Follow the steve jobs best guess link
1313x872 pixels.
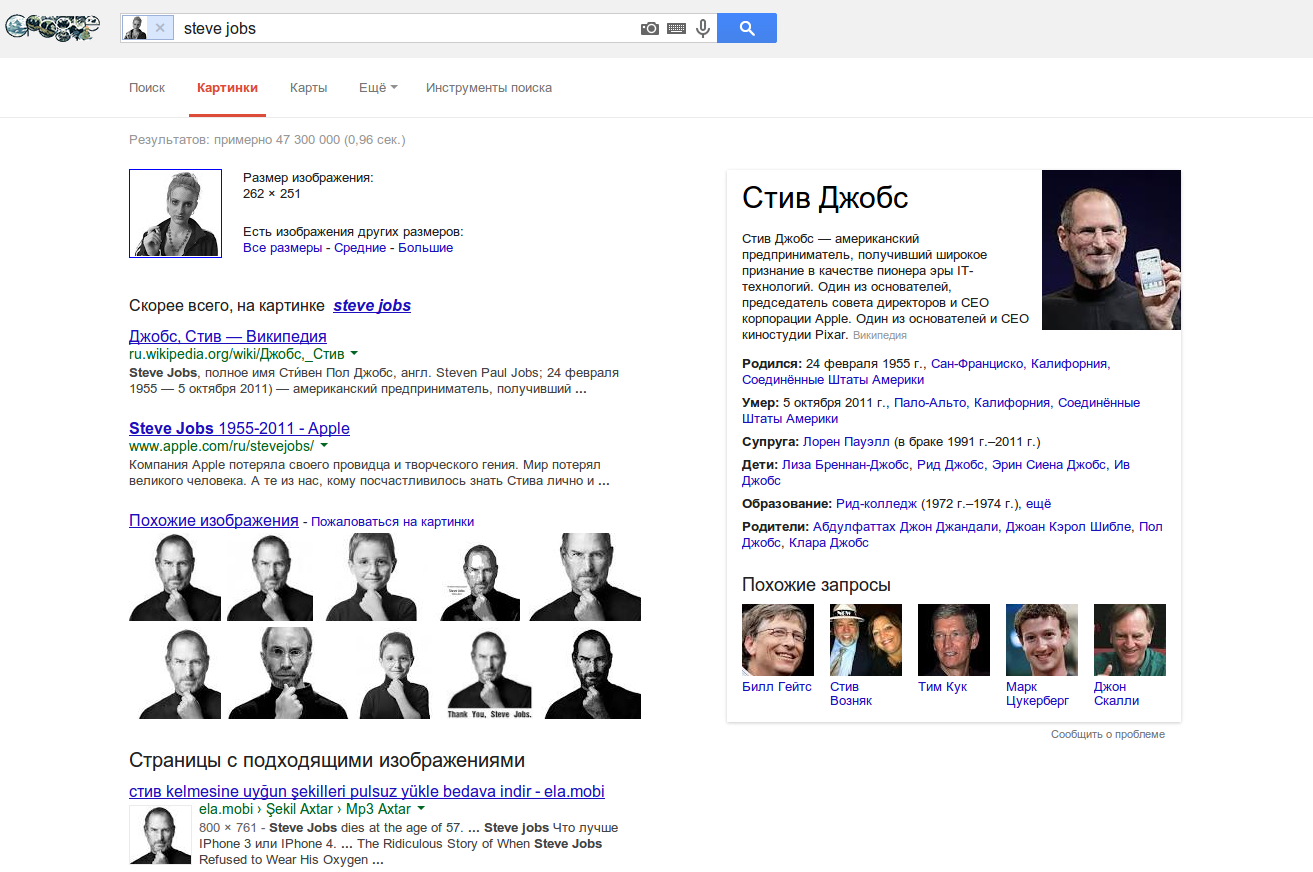[x=372, y=306]
